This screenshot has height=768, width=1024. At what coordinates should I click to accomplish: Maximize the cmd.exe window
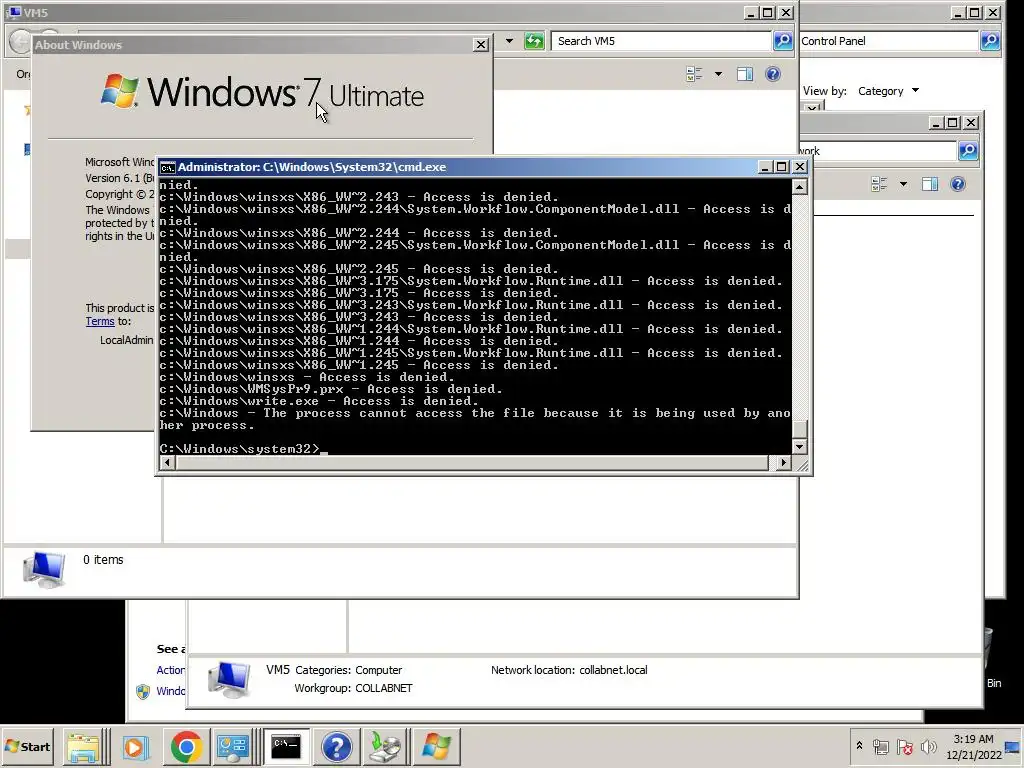tap(782, 167)
